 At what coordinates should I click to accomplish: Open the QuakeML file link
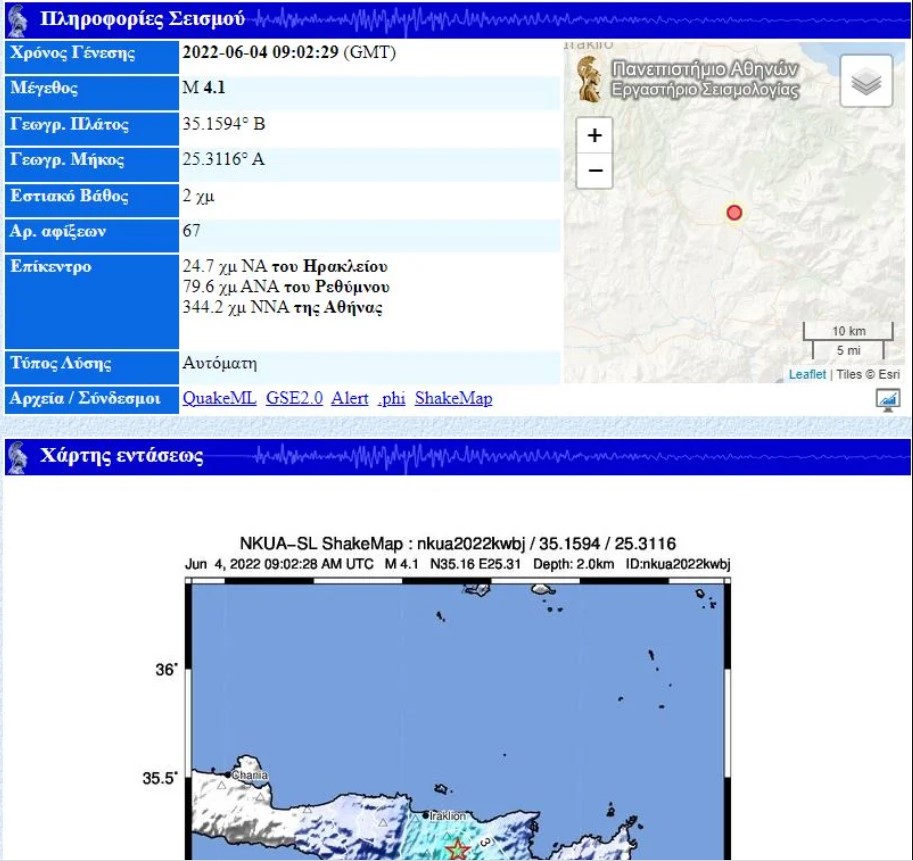pyautogui.click(x=219, y=398)
